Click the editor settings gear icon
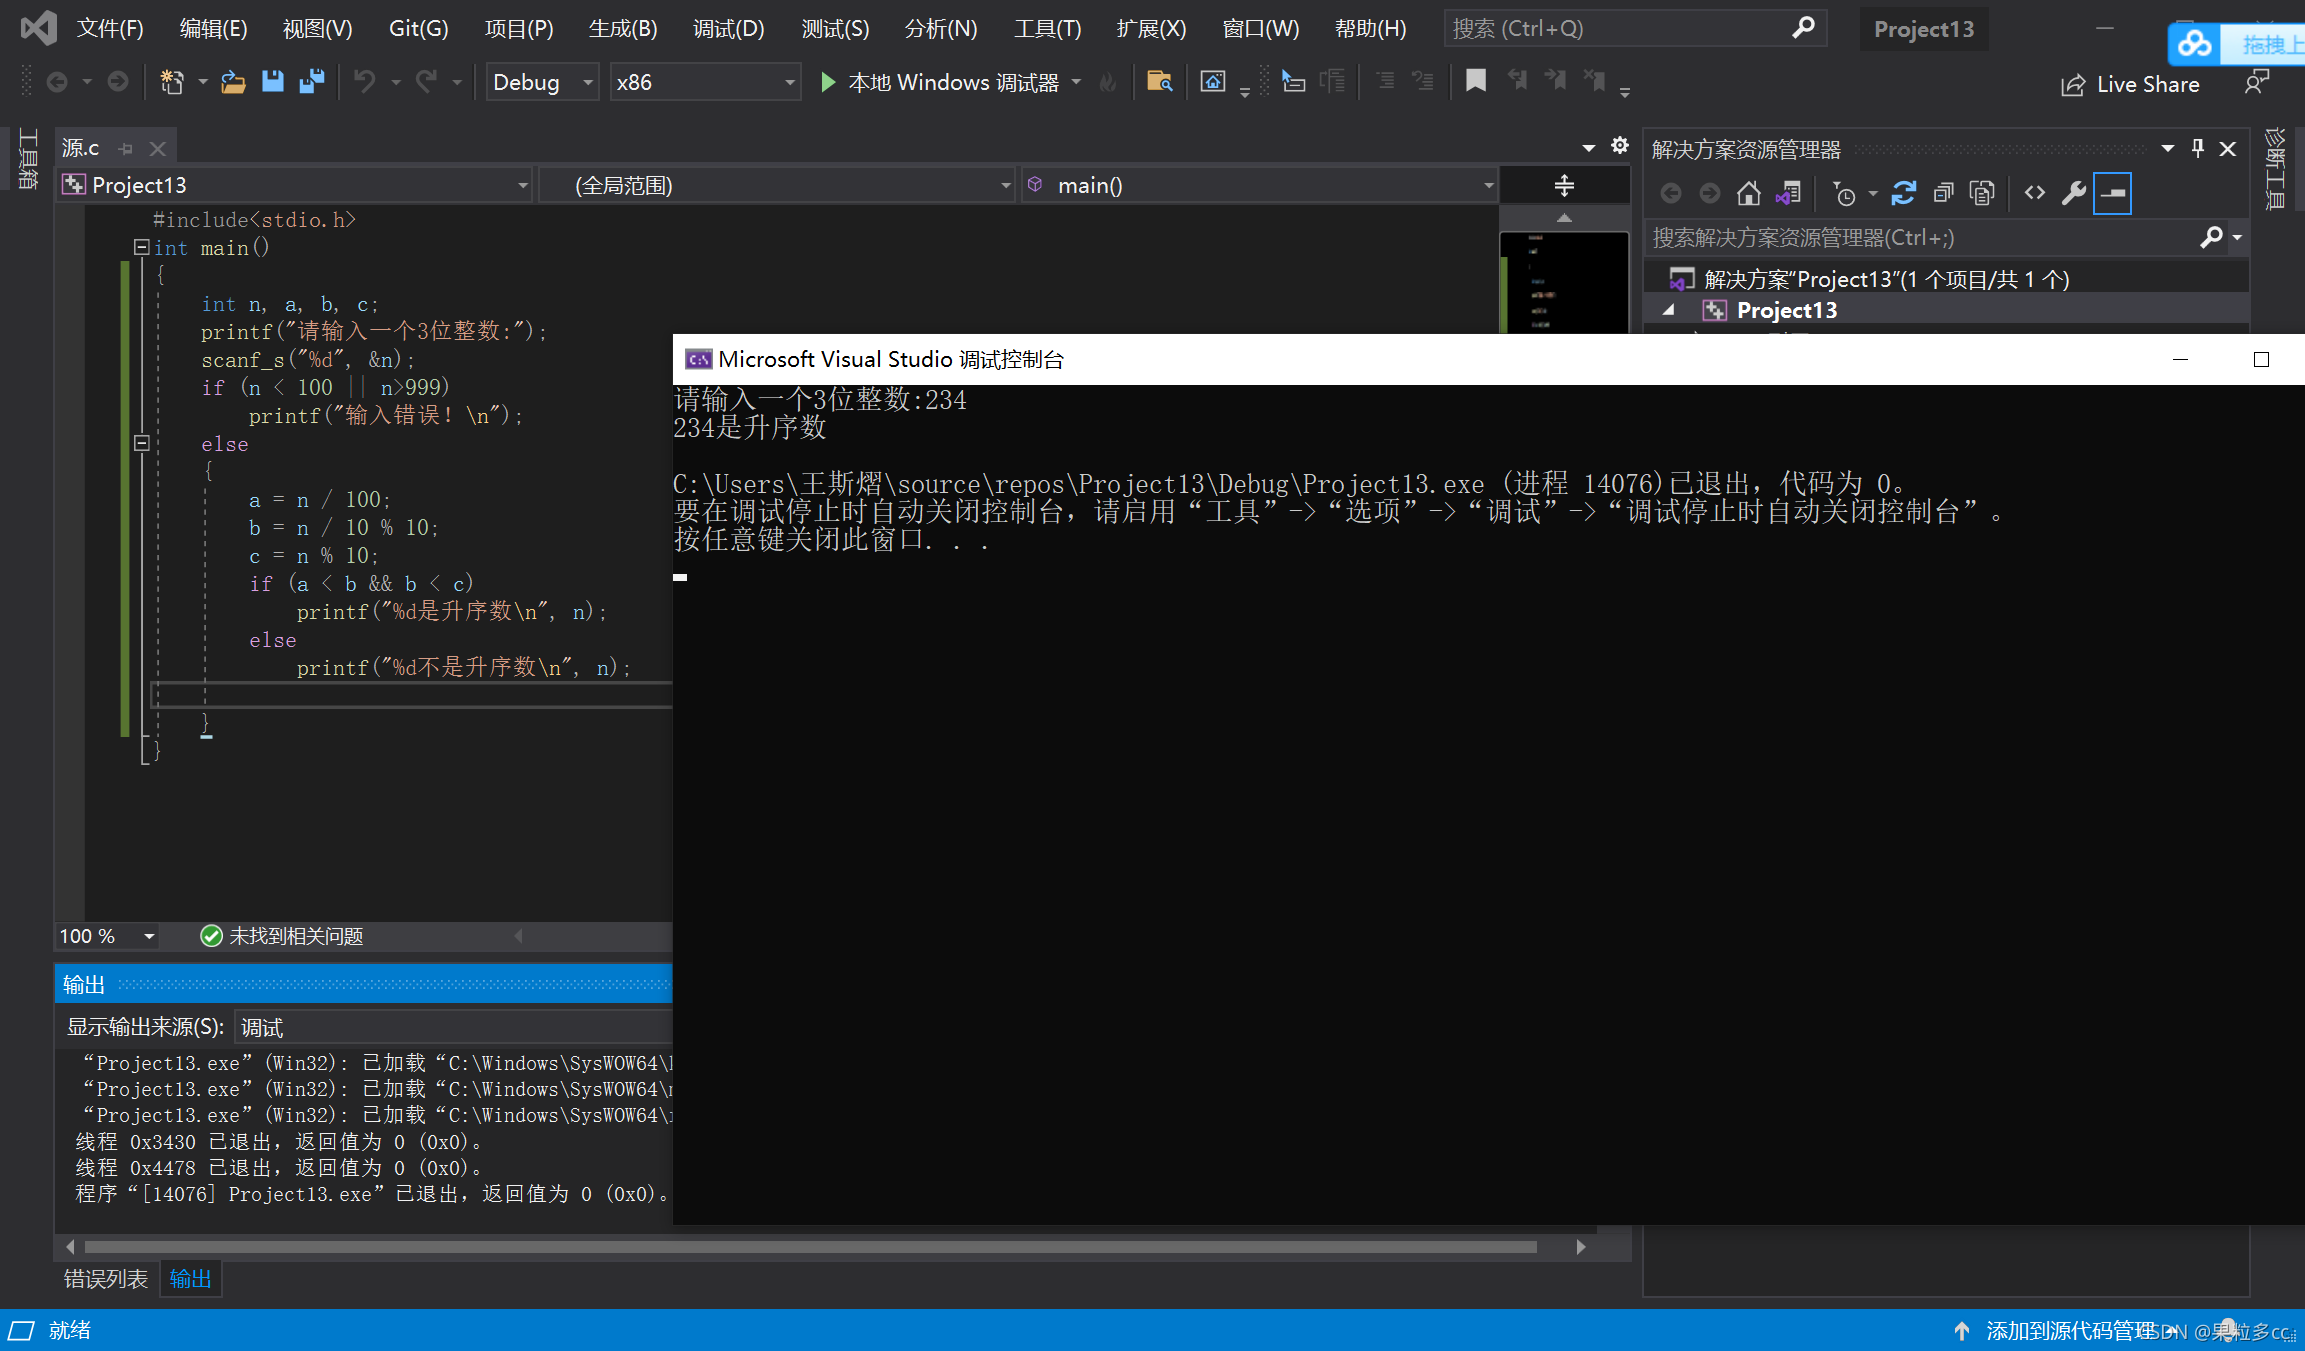 point(1620,146)
